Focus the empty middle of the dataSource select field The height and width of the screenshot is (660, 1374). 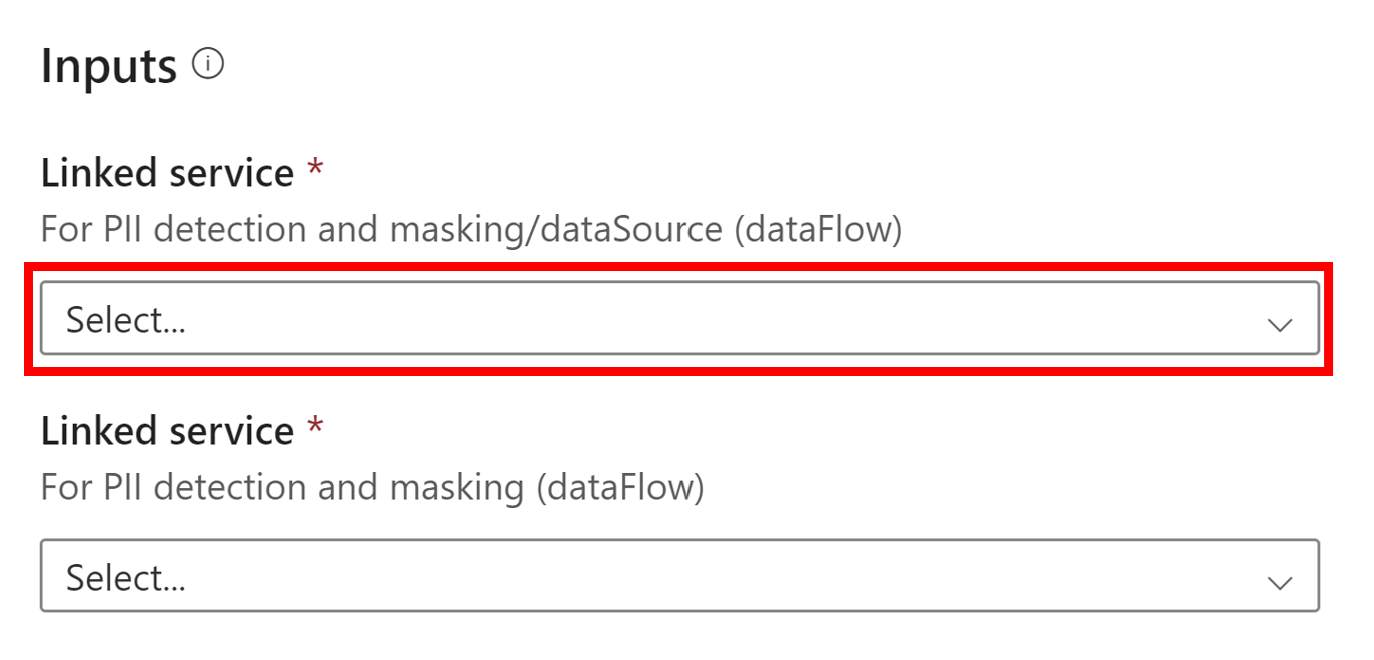700,319
